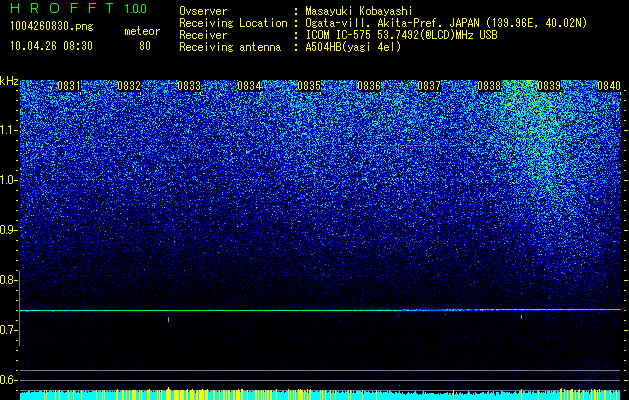629x400 pixels.
Task: Select the filename 1004260830.png
Action: (x=52, y=27)
